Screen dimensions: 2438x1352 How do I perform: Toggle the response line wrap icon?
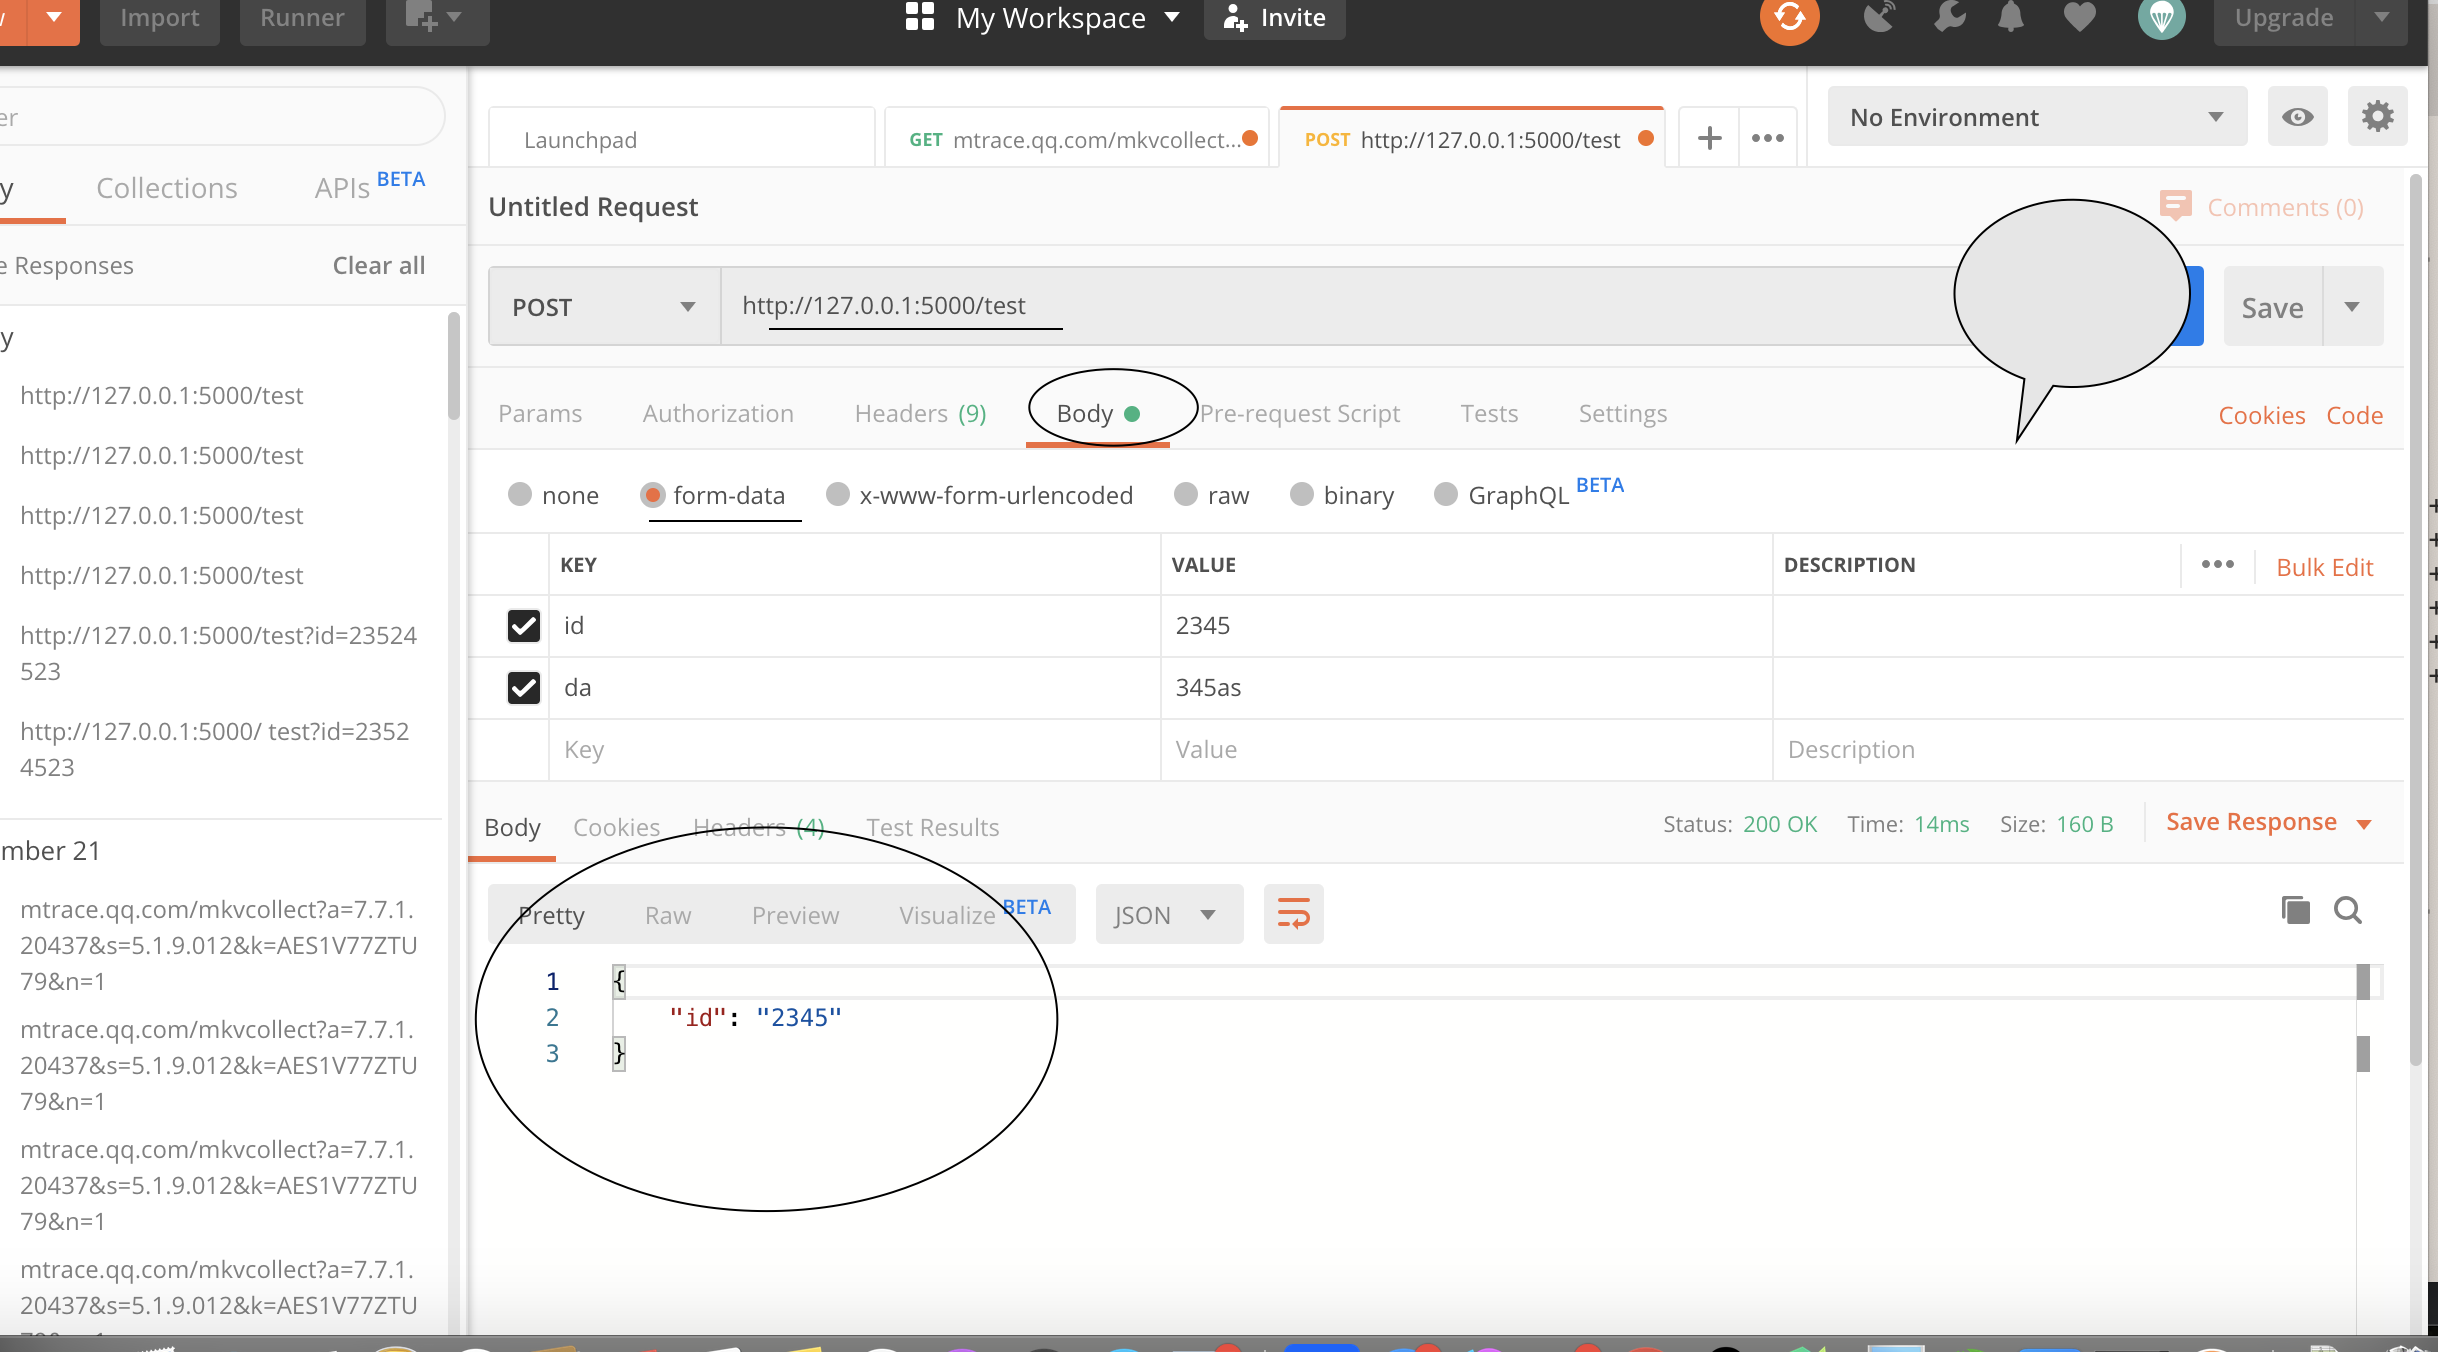1293,914
